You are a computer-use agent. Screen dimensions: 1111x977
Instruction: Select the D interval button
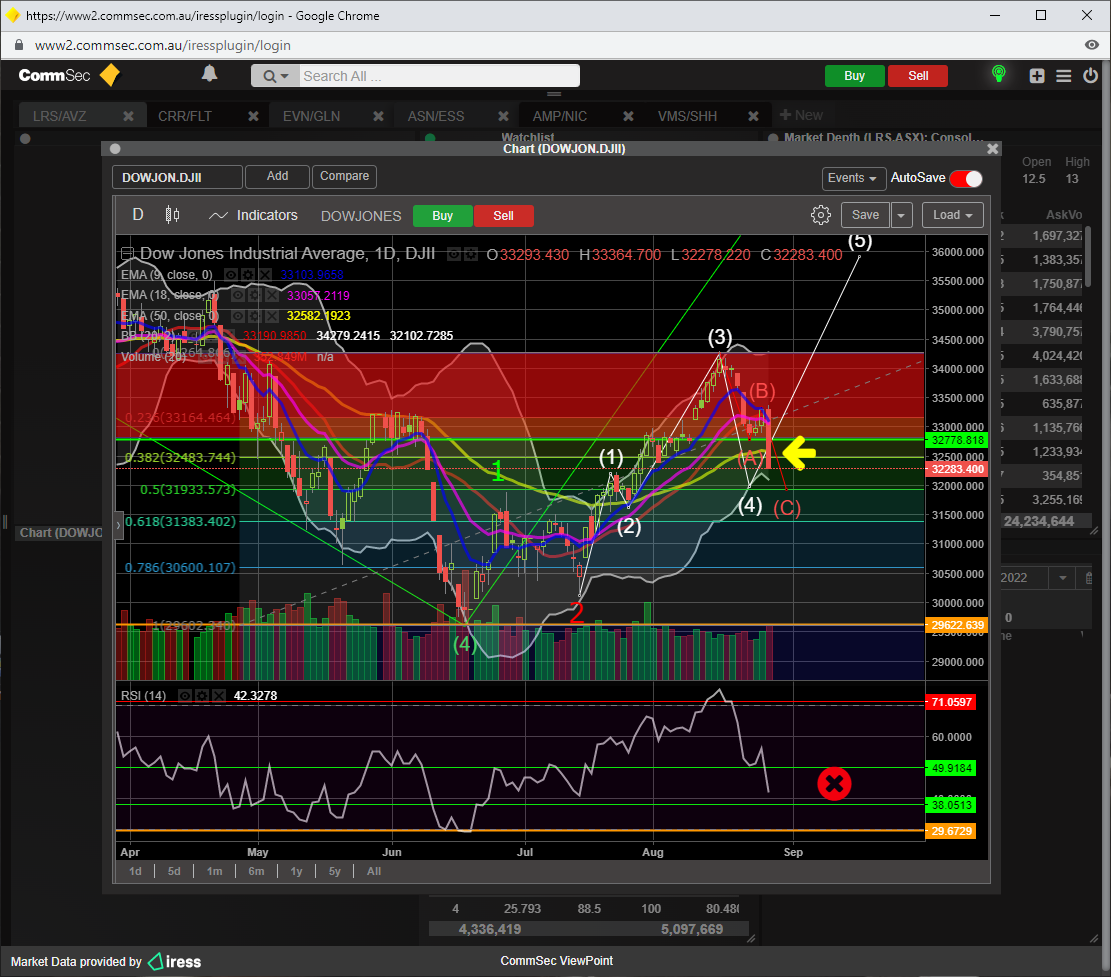(x=138, y=215)
